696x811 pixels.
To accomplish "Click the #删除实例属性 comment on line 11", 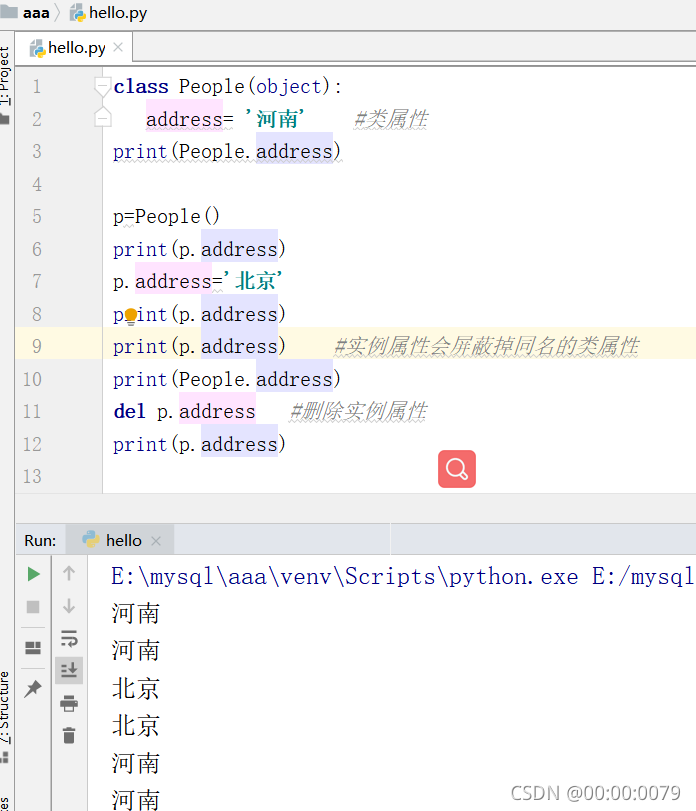I will (358, 412).
